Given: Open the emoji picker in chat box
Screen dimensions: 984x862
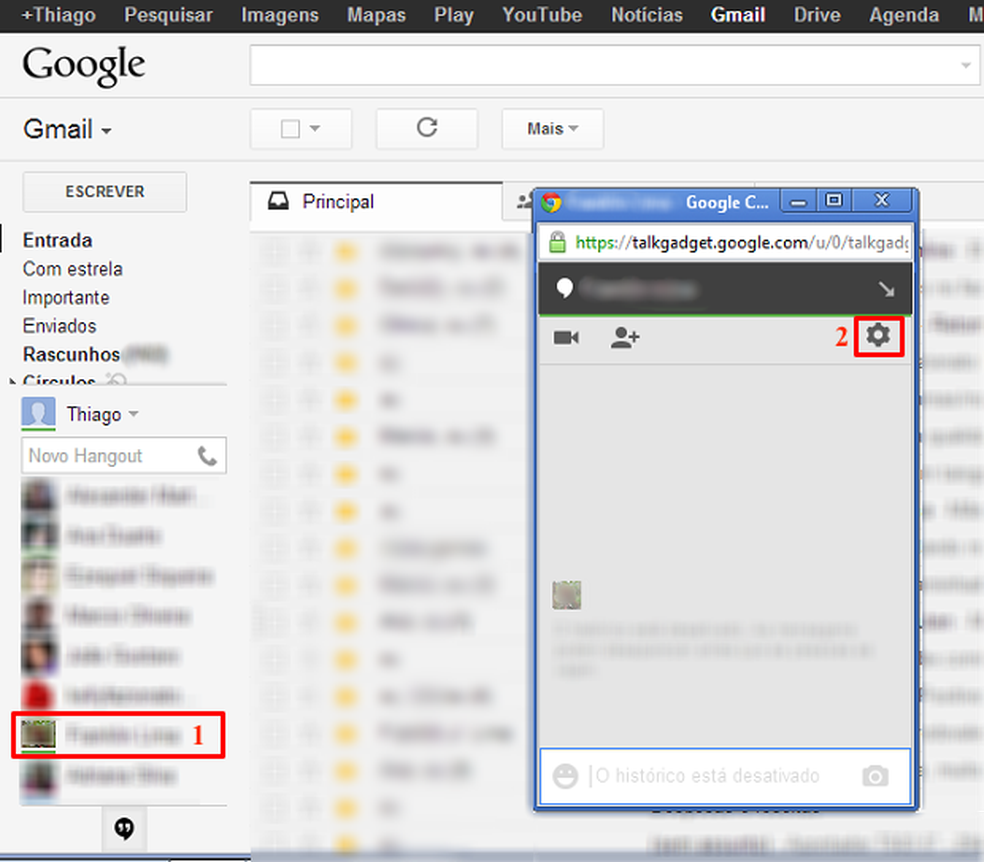Looking at the screenshot, I should [x=565, y=776].
